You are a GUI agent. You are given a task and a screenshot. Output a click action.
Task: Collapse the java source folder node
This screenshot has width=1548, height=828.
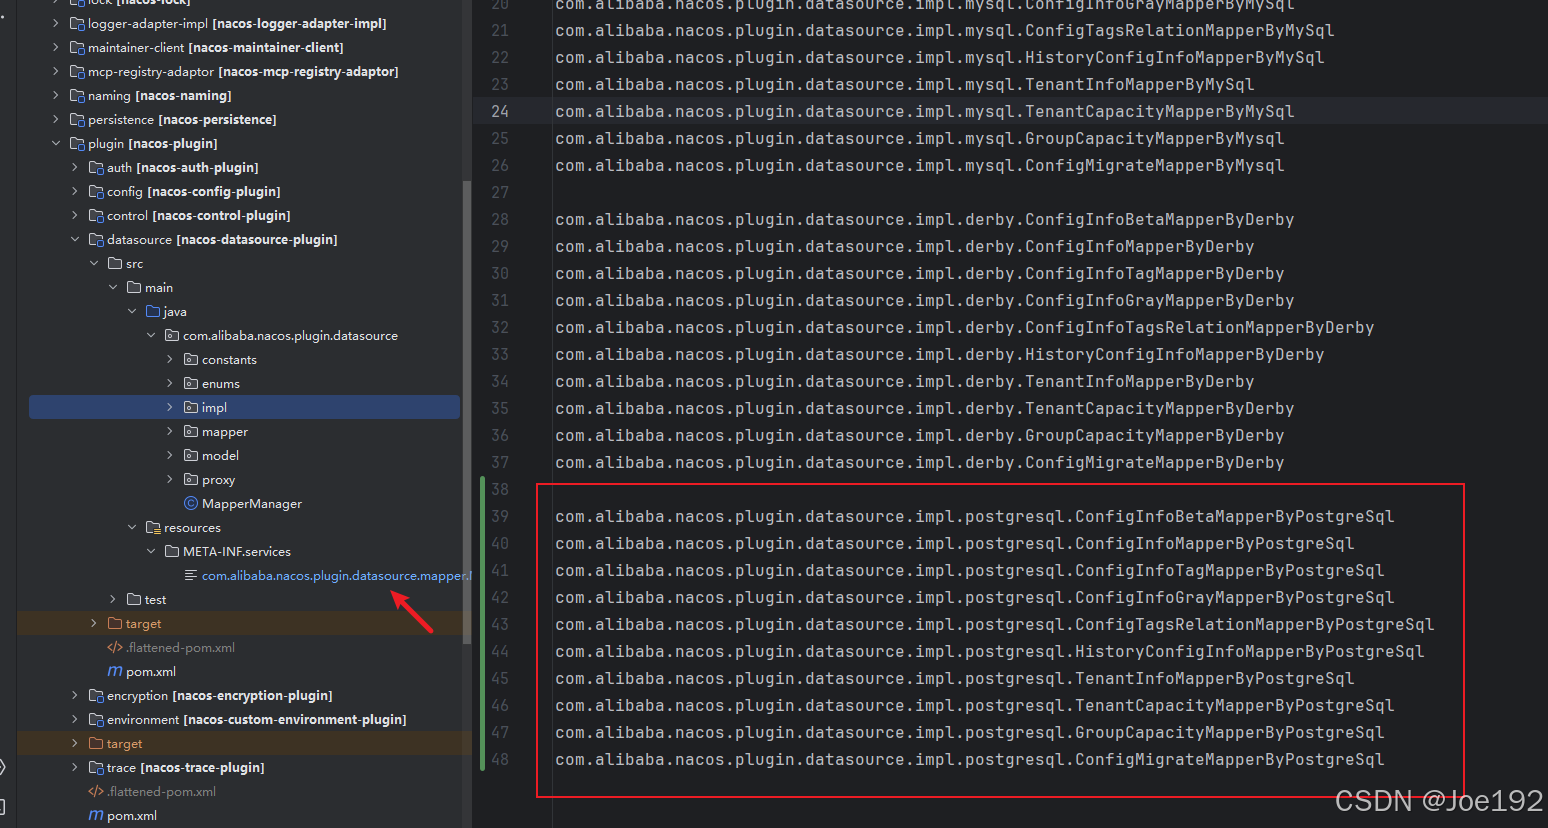tap(132, 311)
